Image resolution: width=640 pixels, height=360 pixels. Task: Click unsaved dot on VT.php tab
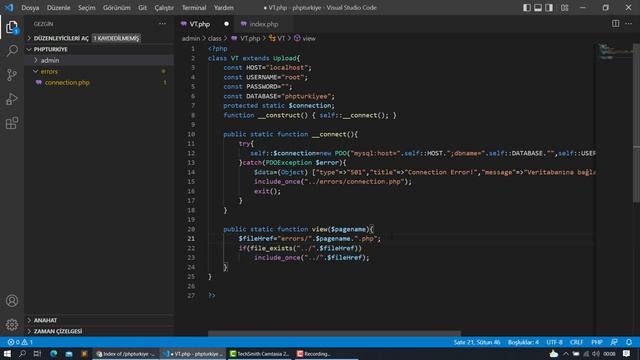pos(226,24)
